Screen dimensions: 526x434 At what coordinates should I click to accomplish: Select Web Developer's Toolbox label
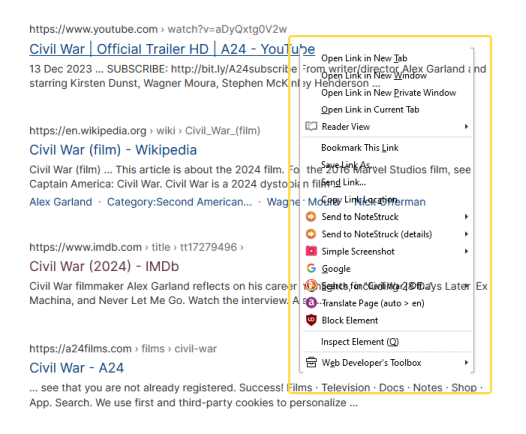point(371,363)
